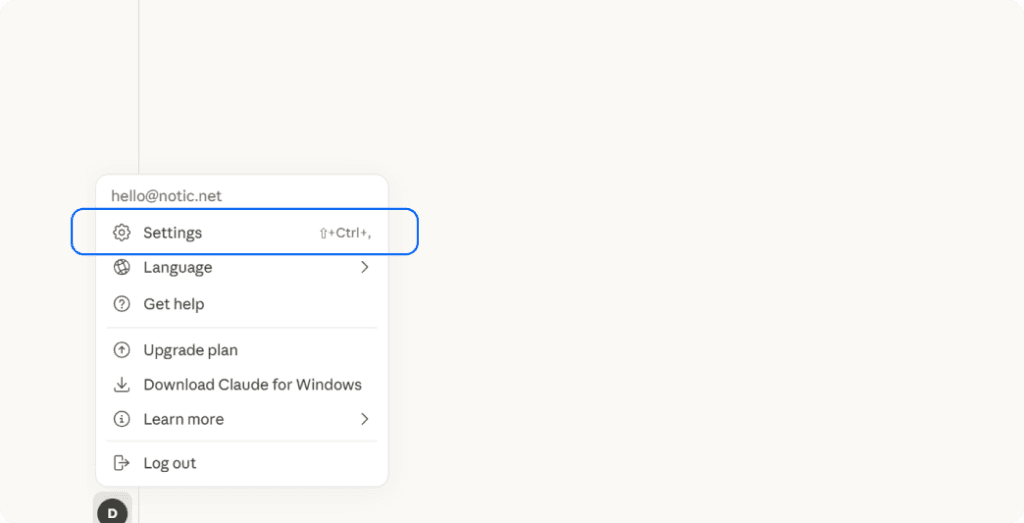Click the Shift+Ctrl+, shortcut hint
1024x523 pixels.
click(x=345, y=233)
